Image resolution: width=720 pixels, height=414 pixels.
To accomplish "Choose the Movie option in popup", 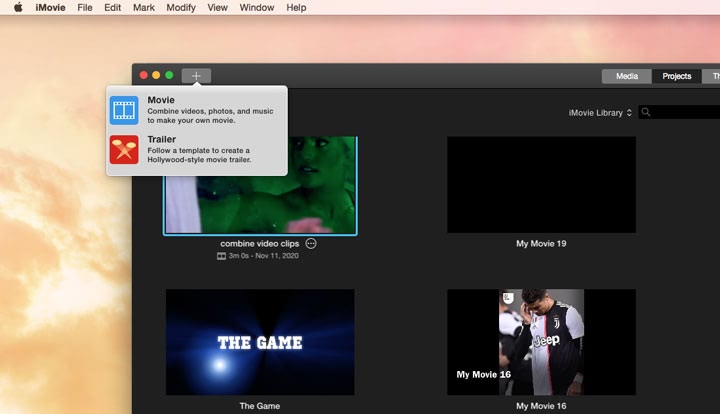I will click(x=197, y=110).
